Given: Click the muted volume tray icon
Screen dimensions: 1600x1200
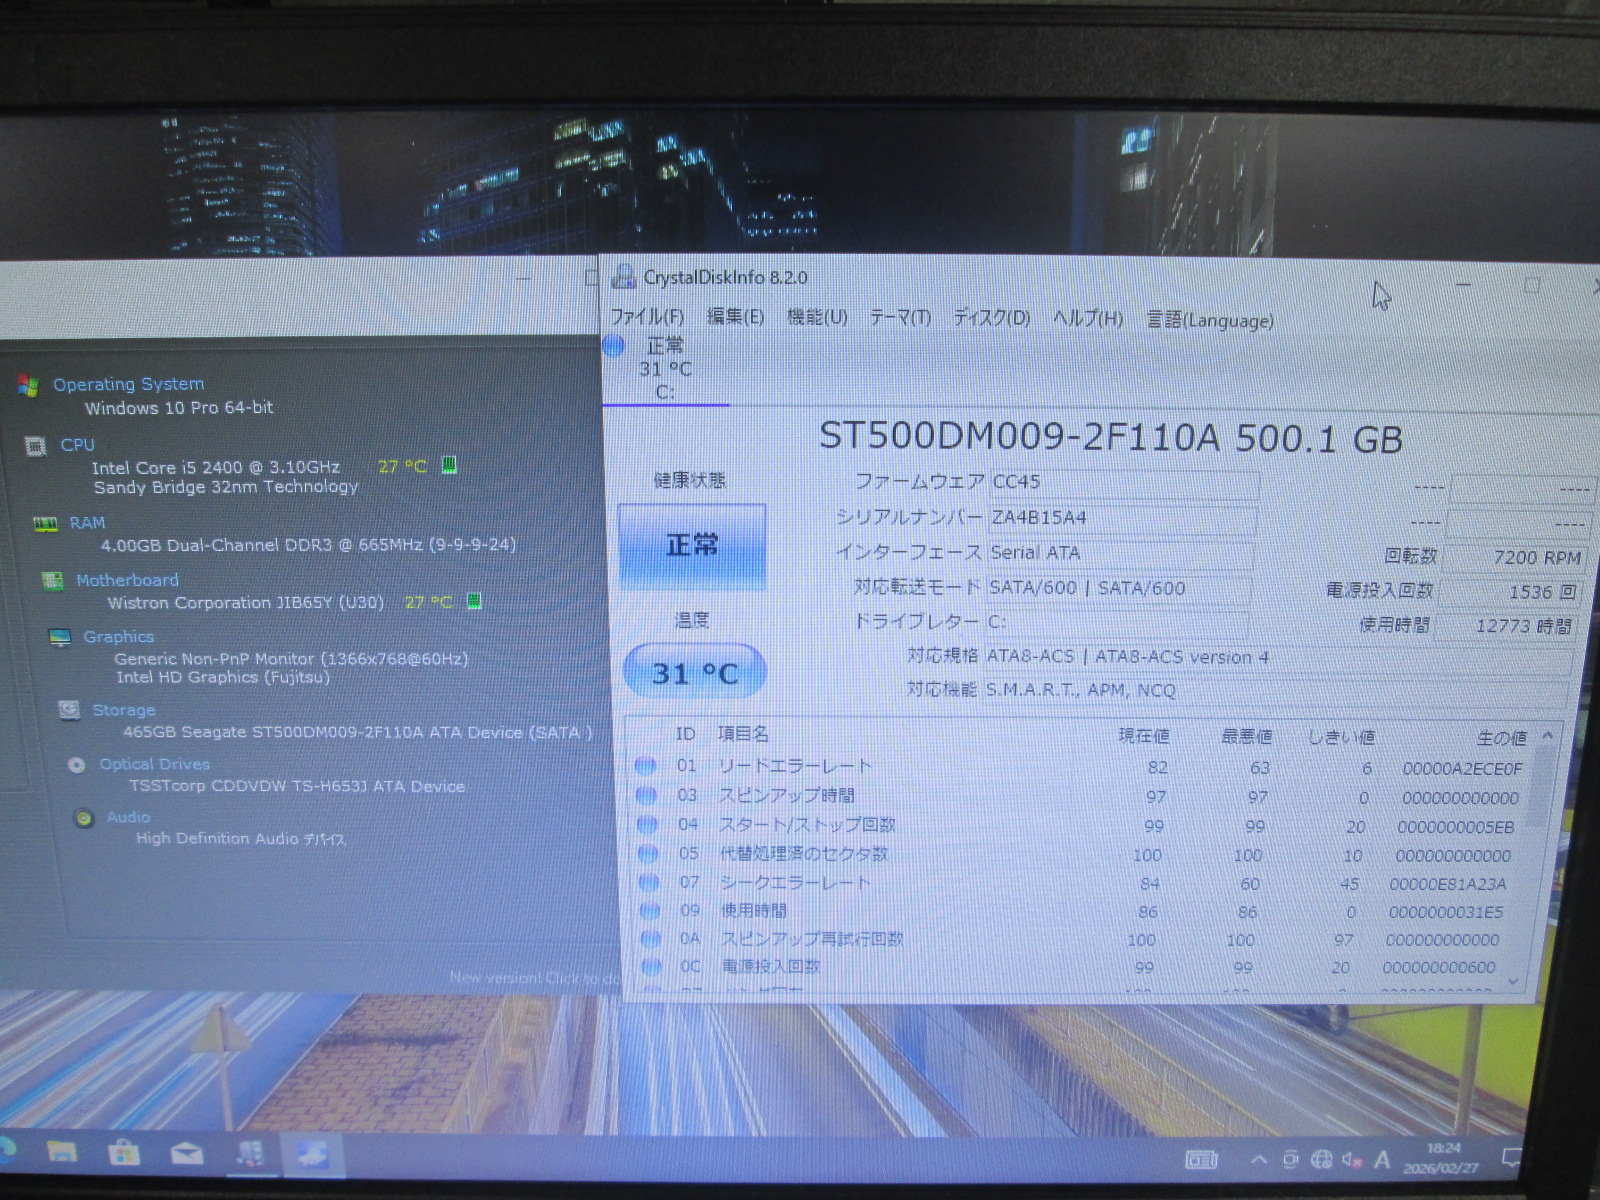Looking at the screenshot, I should (1351, 1160).
